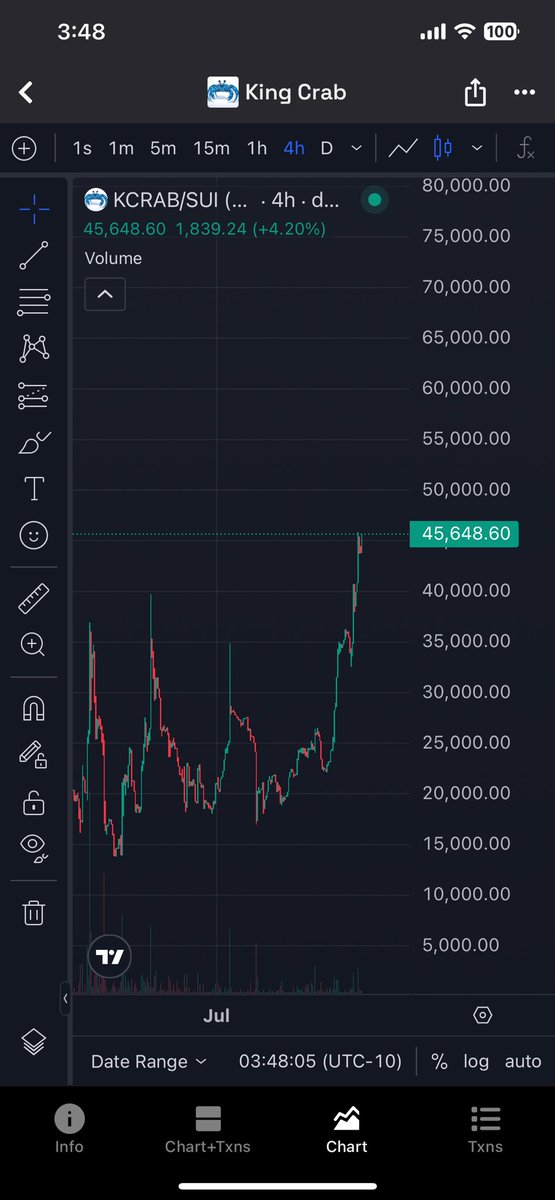Select the brush drawing tool
555x1200 pixels.
(x=34, y=443)
